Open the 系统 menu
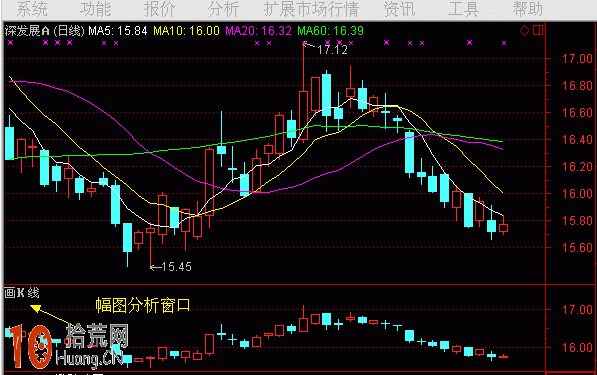Image resolution: width=597 pixels, height=375 pixels. point(32,9)
